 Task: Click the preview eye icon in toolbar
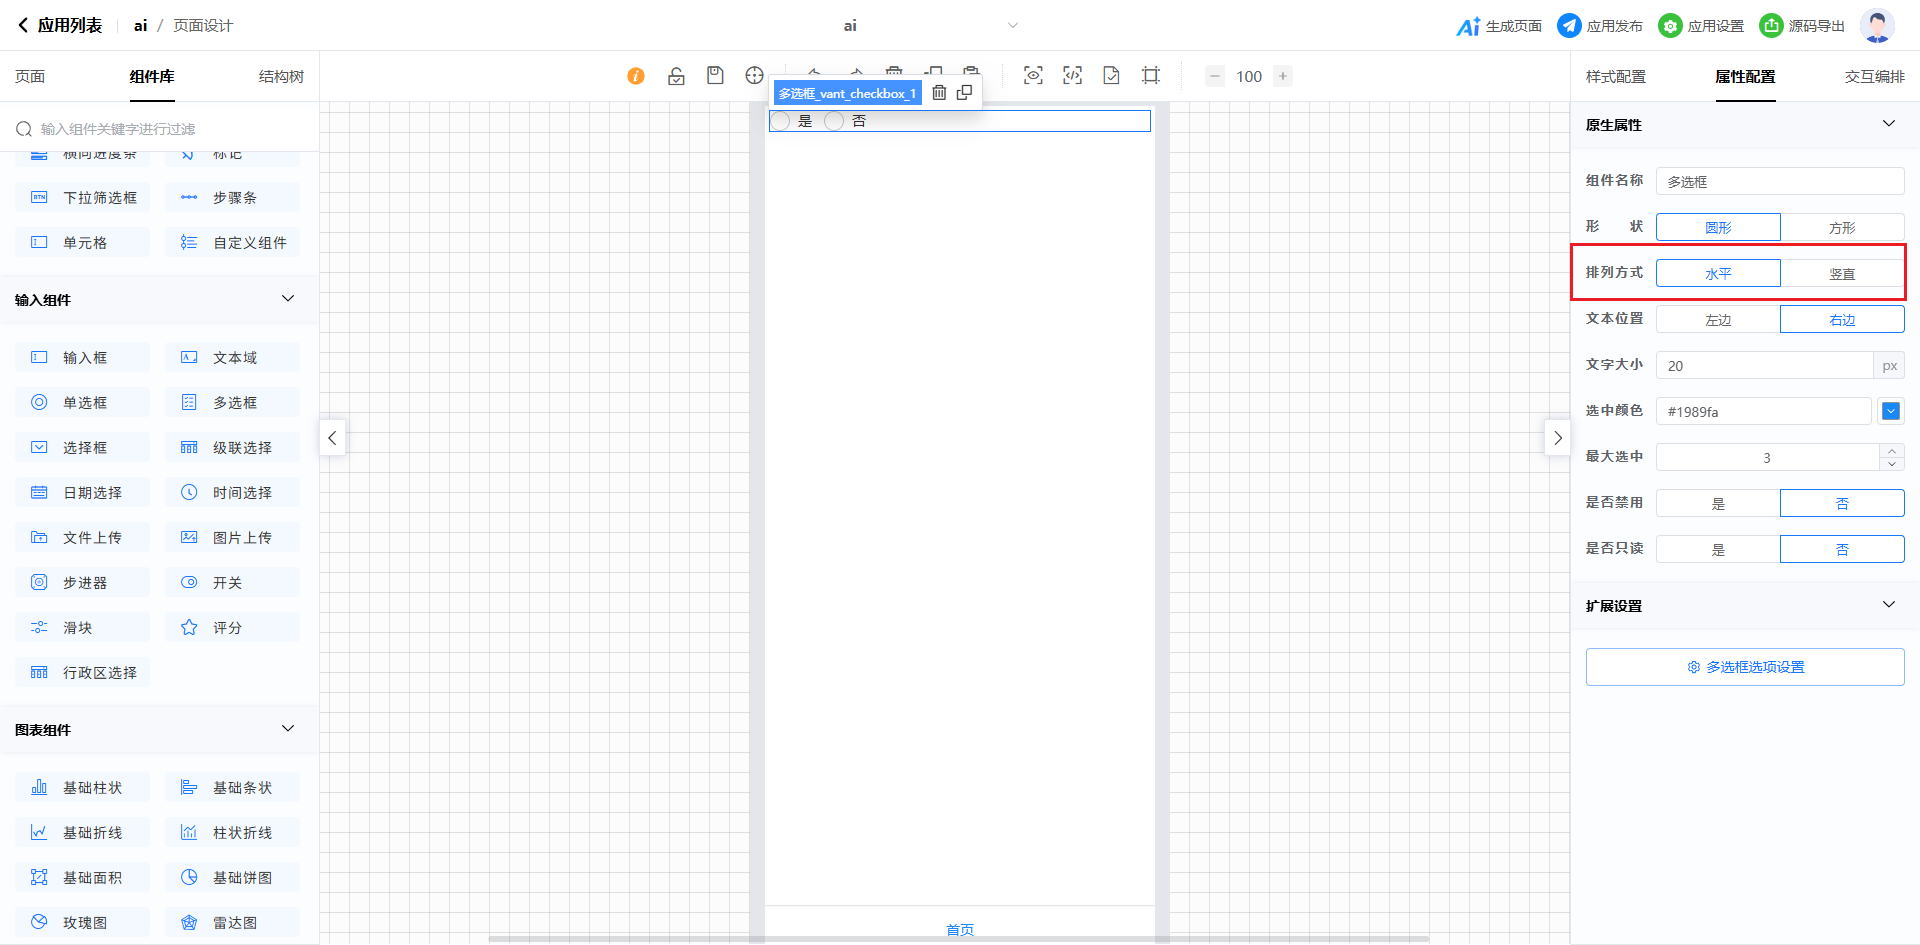point(1033,76)
